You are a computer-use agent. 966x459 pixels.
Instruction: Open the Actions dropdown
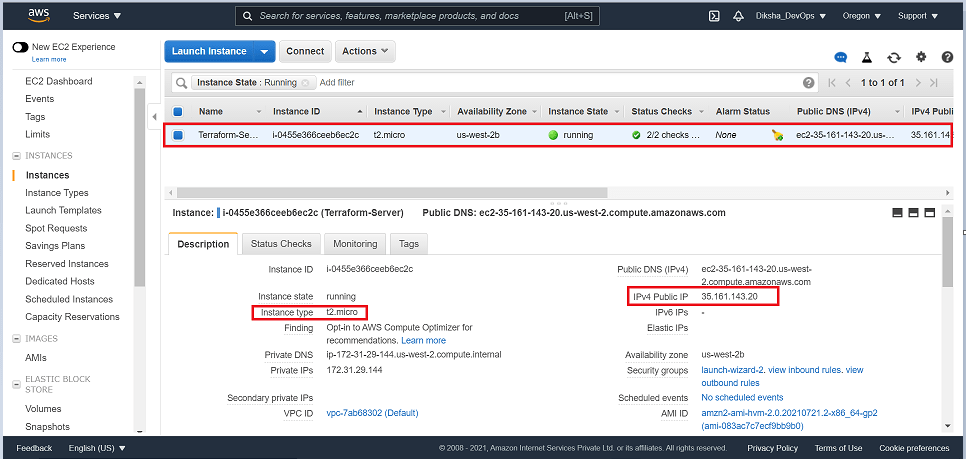click(365, 52)
